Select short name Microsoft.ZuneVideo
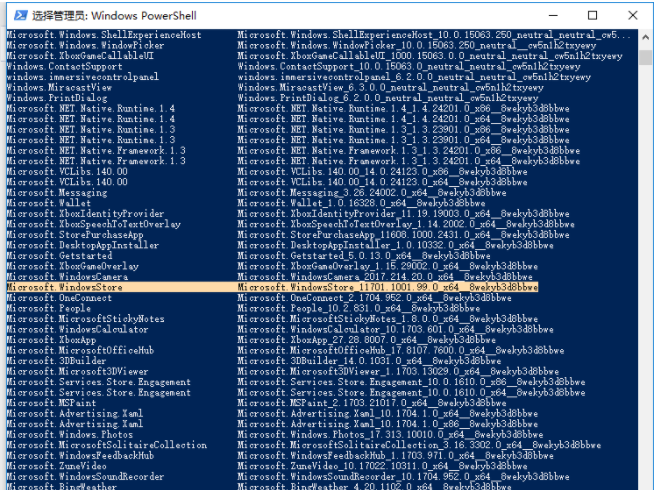 pyautogui.click(x=56, y=466)
